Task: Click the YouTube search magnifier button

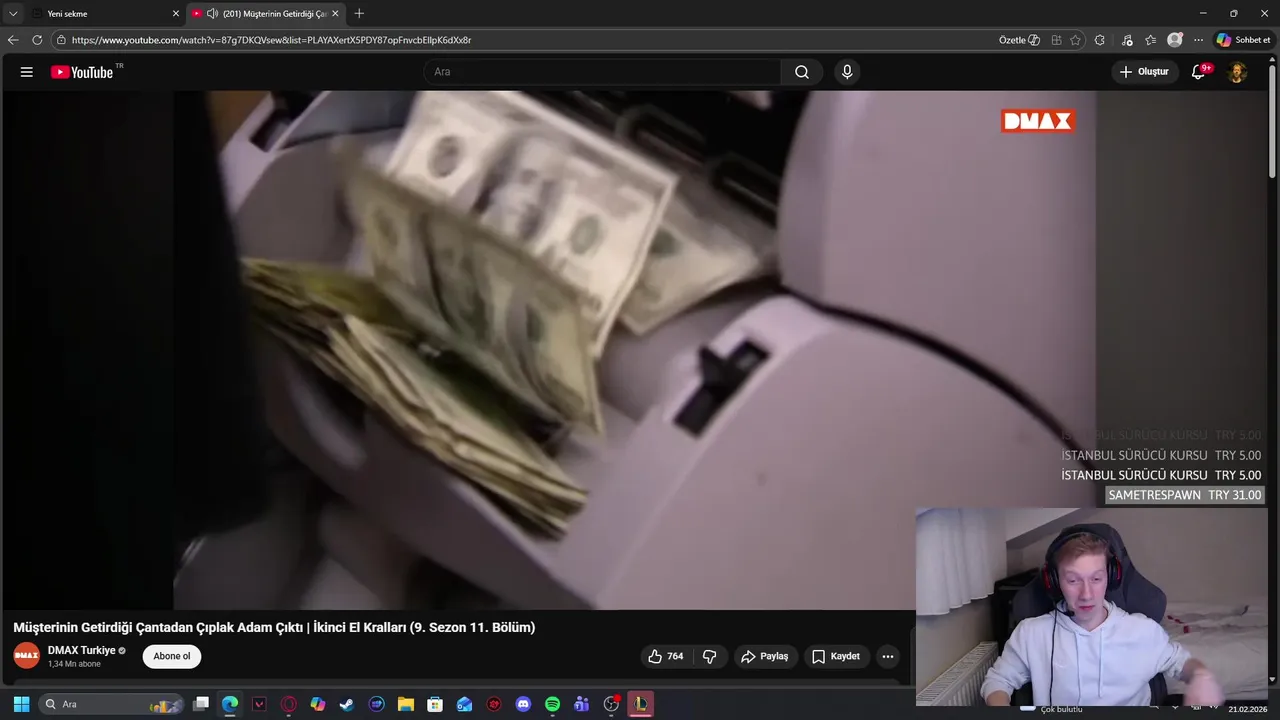Action: pos(802,72)
